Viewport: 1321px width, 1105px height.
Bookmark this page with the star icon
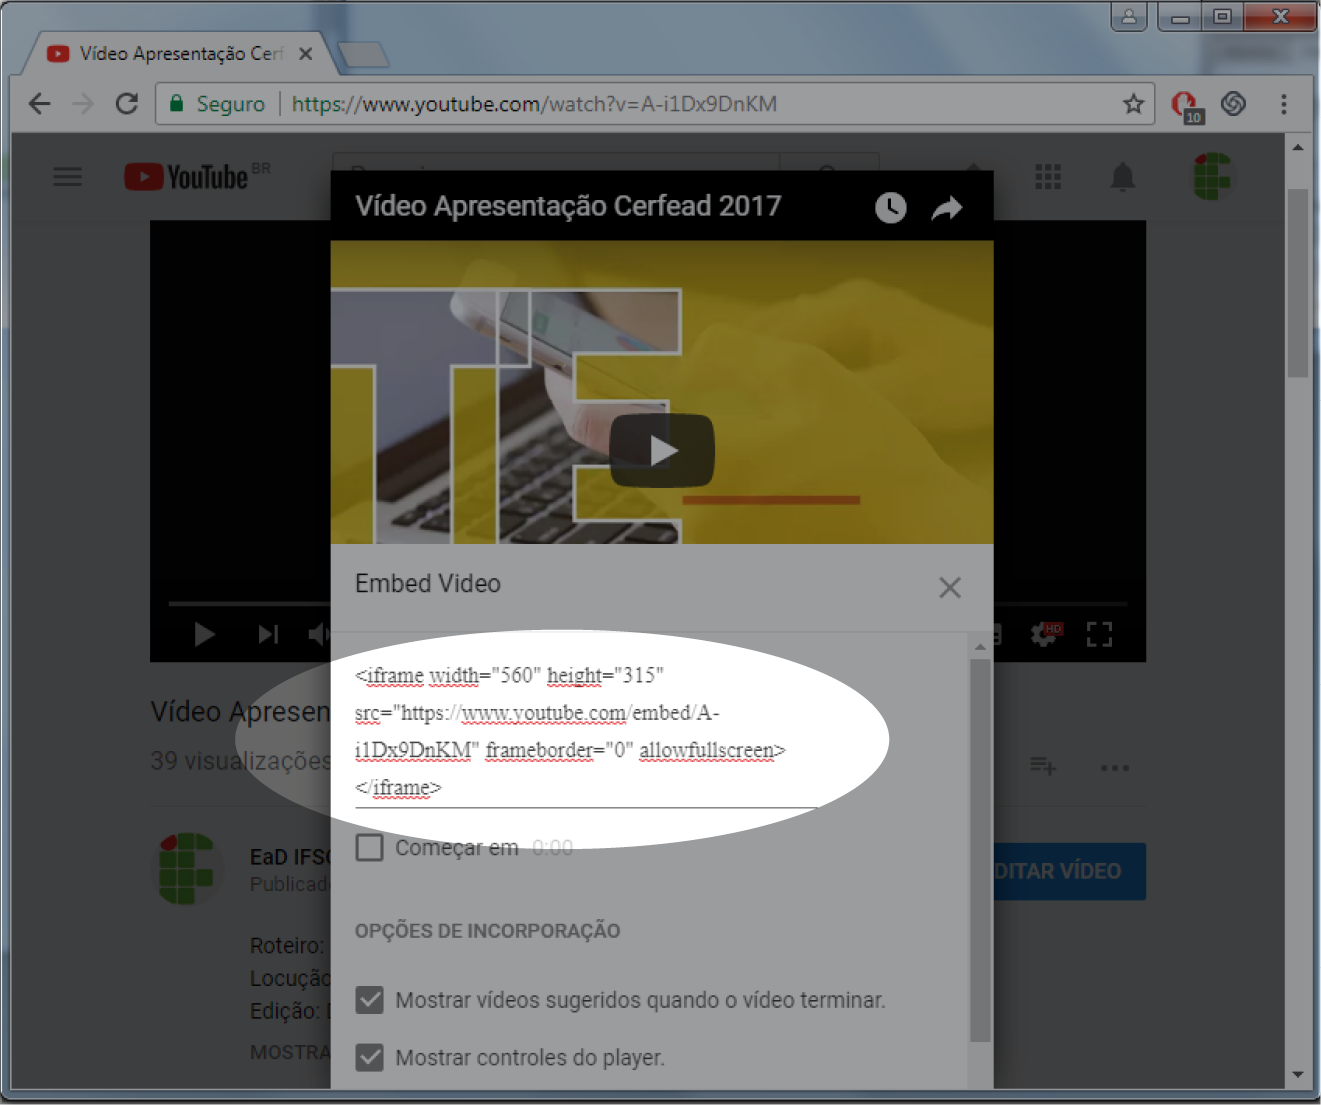[1132, 104]
